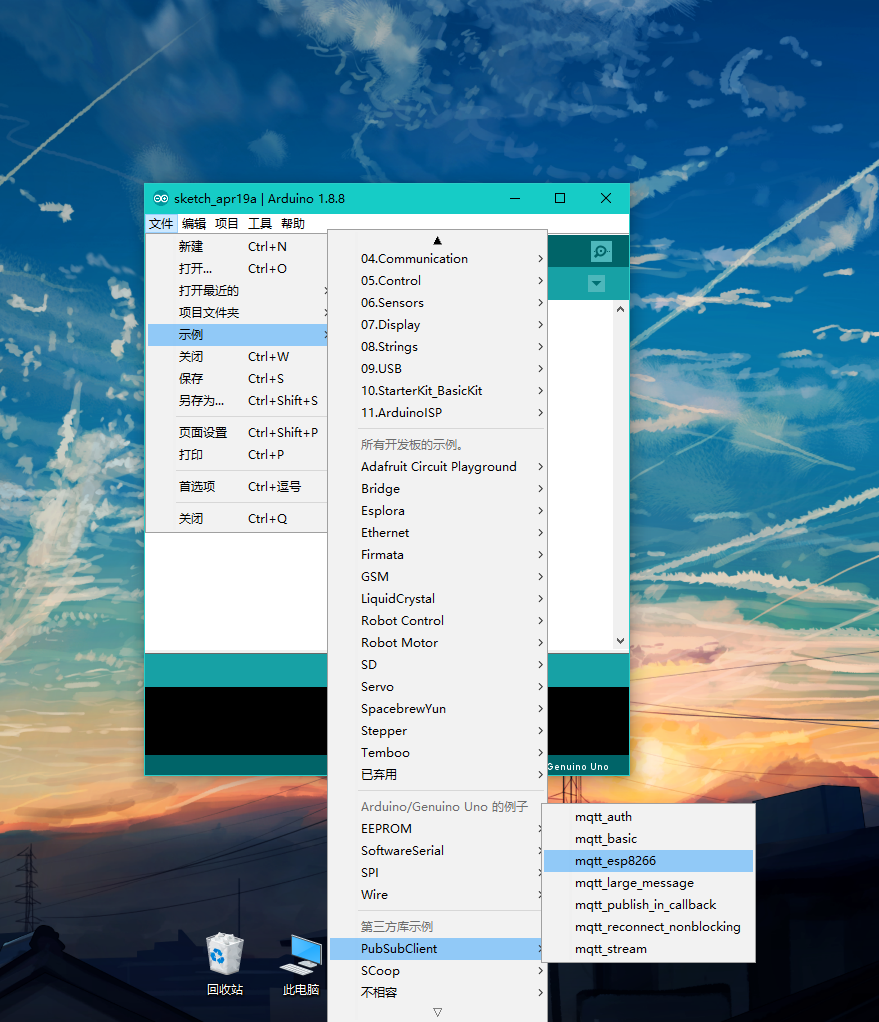Open 已弃用 examples submenu
879x1022 pixels.
click(x=437, y=775)
